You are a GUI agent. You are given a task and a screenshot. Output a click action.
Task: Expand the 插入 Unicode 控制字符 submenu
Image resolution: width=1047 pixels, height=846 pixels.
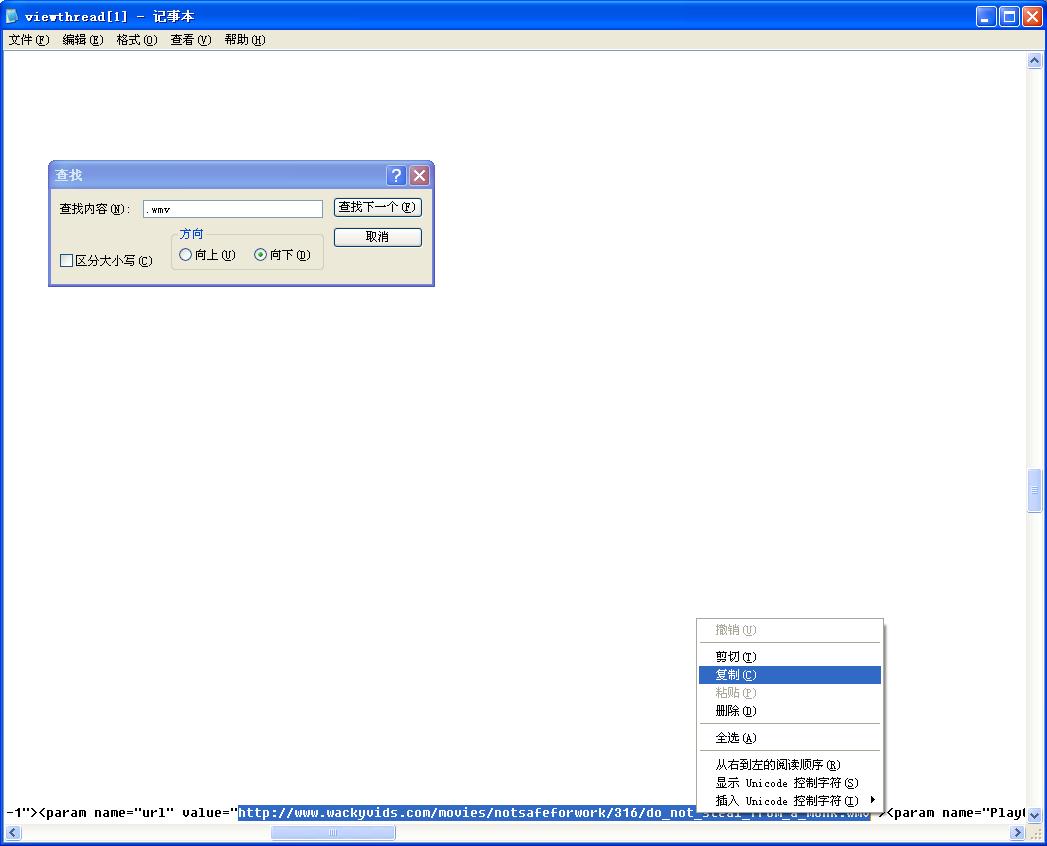coord(788,801)
